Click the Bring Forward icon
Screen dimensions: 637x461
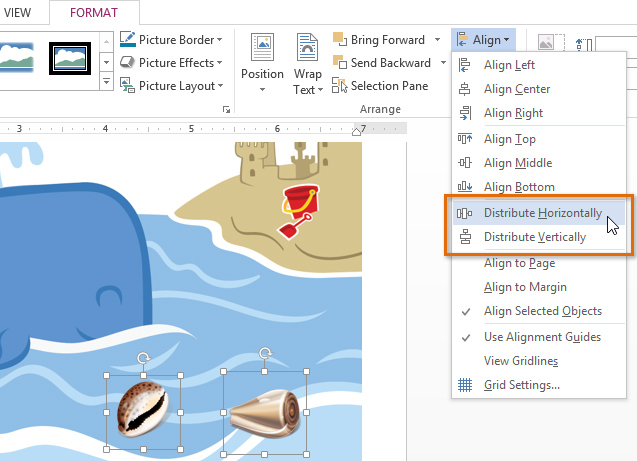pyautogui.click(x=340, y=39)
